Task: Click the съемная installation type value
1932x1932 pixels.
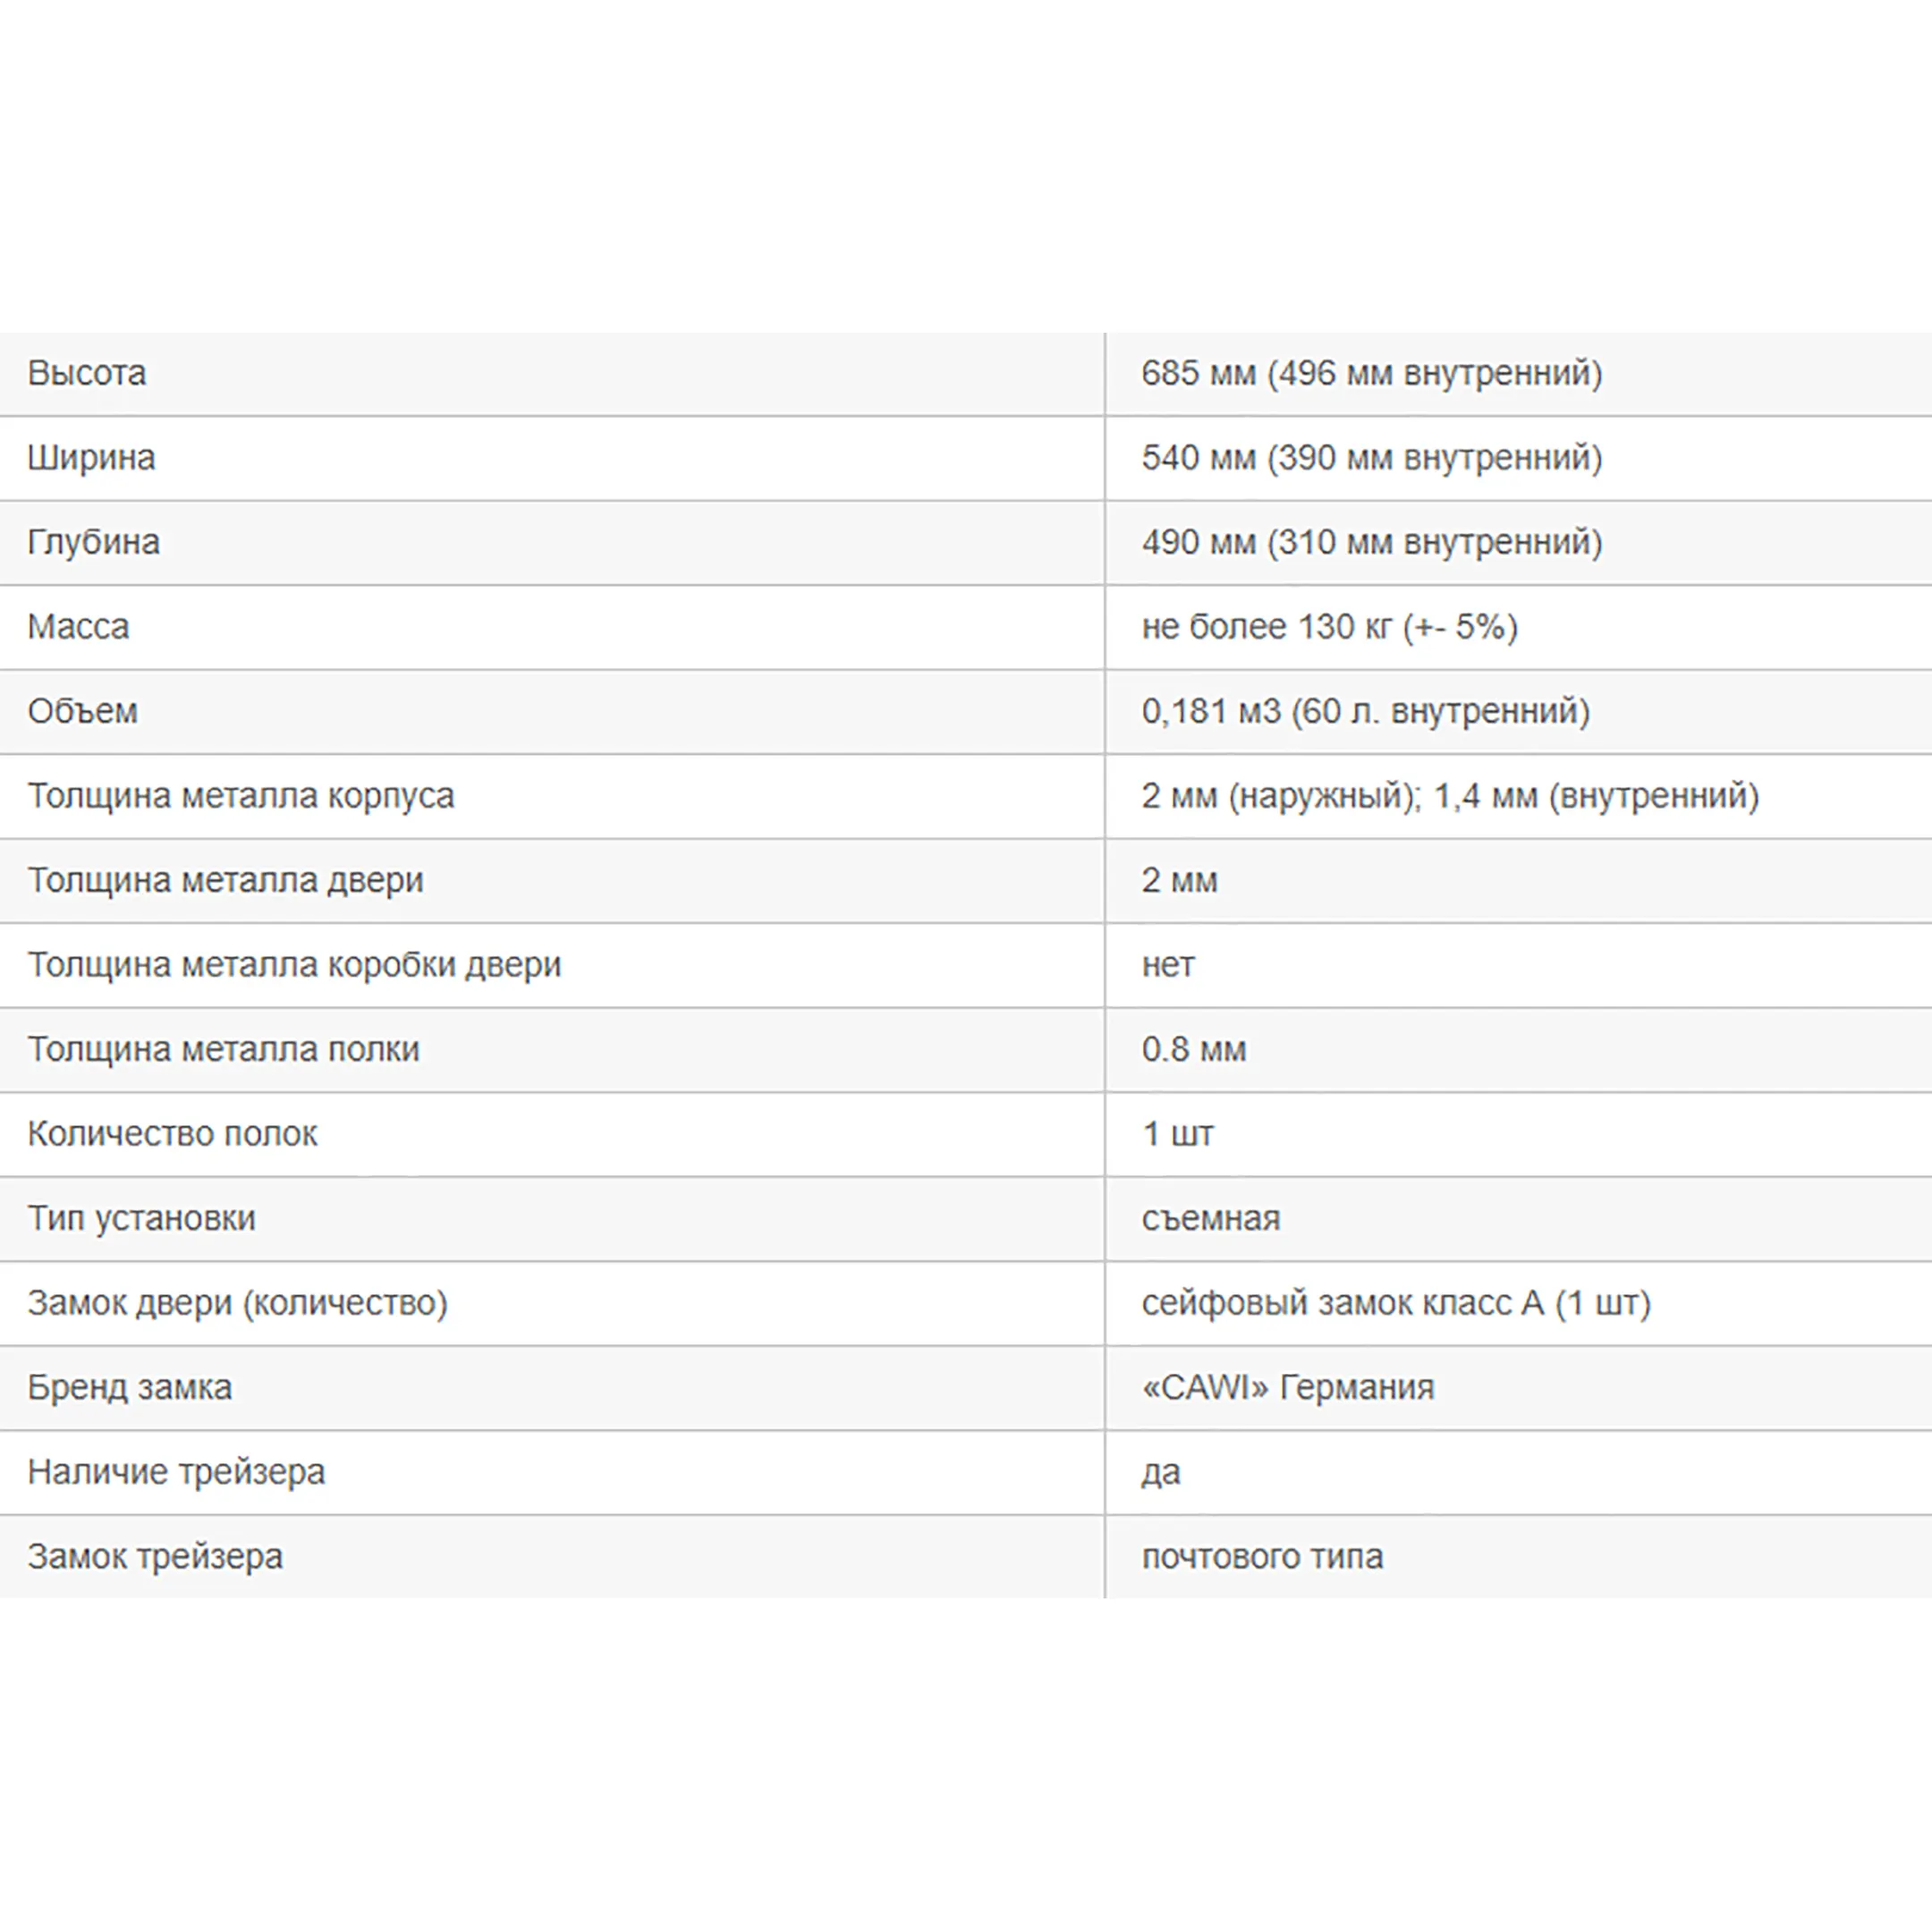Action: pyautogui.click(x=1210, y=1218)
